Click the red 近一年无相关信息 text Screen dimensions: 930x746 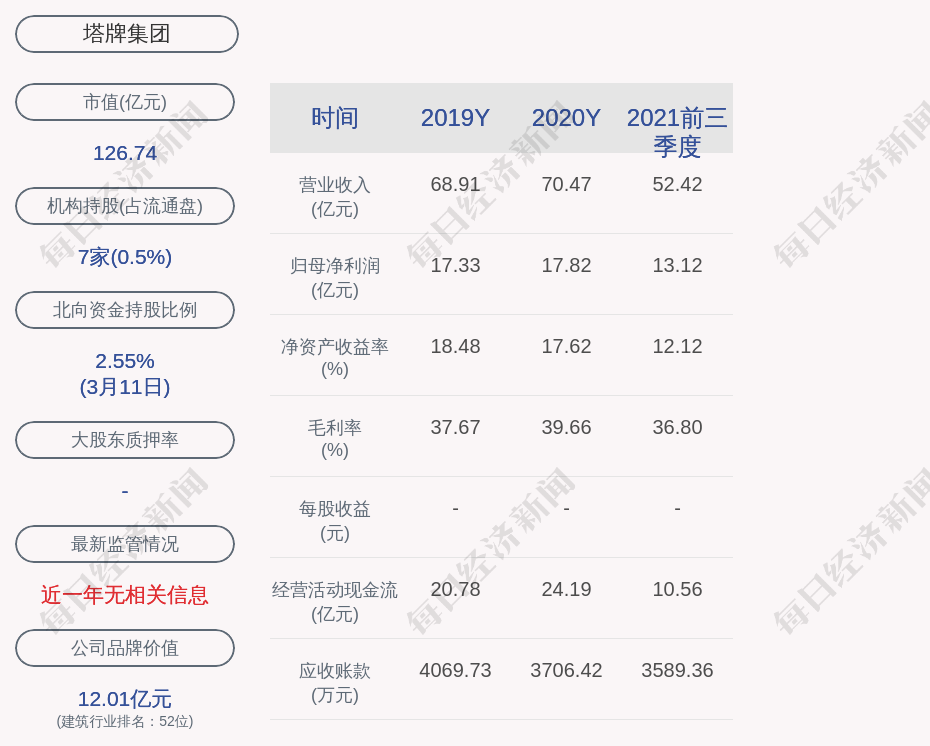pyautogui.click(x=125, y=595)
